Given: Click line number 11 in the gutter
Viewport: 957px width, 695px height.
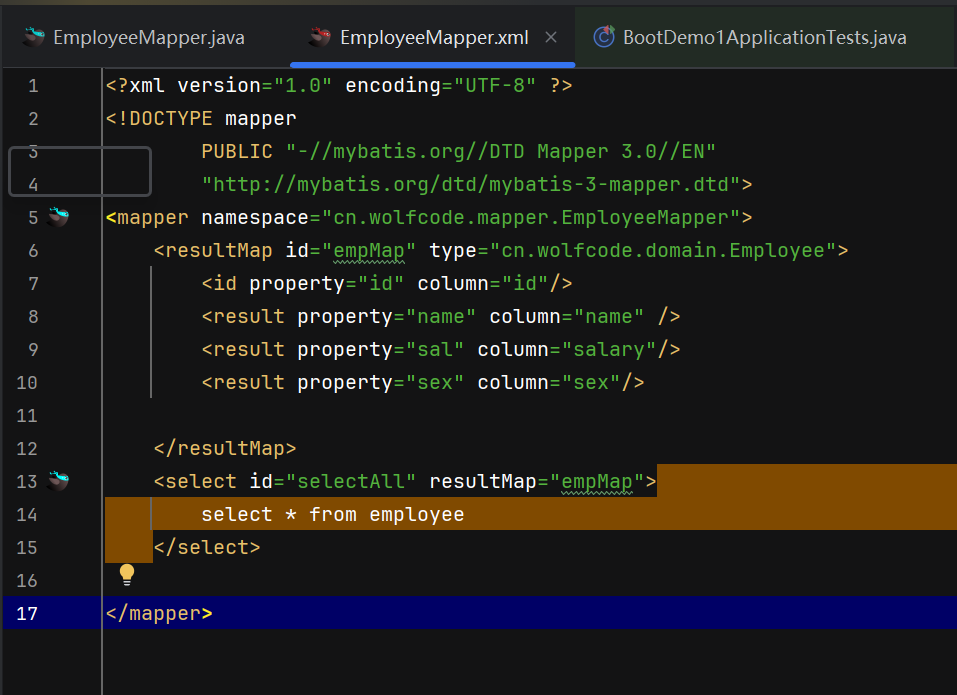Looking at the screenshot, I should tap(27, 416).
